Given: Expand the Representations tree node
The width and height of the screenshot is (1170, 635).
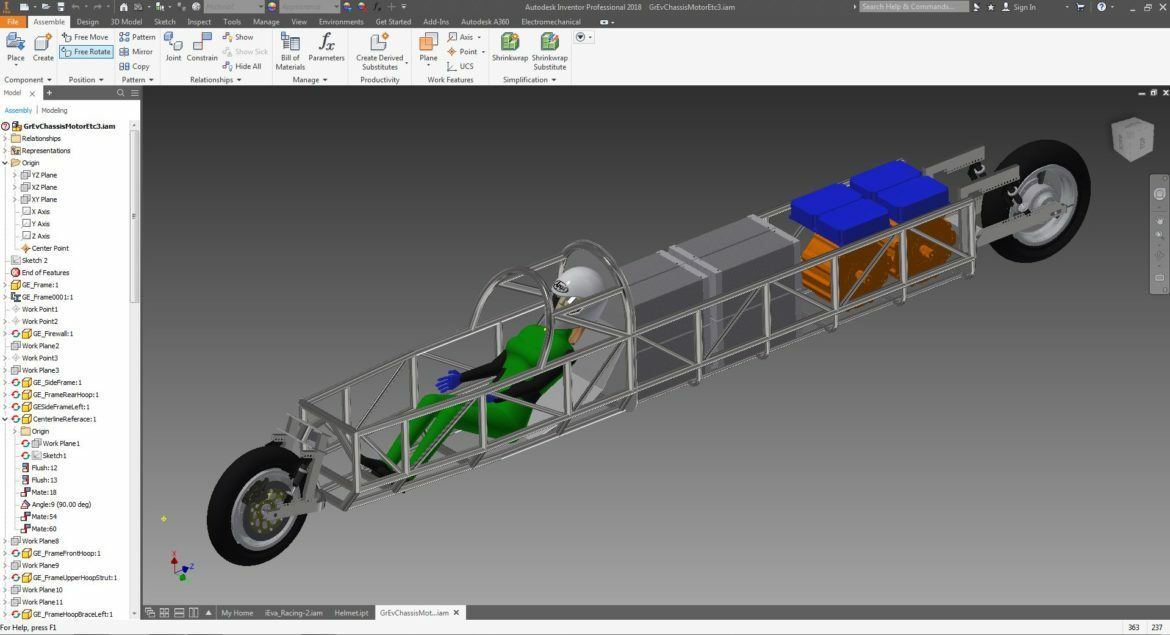Looking at the screenshot, I should pos(5,151).
